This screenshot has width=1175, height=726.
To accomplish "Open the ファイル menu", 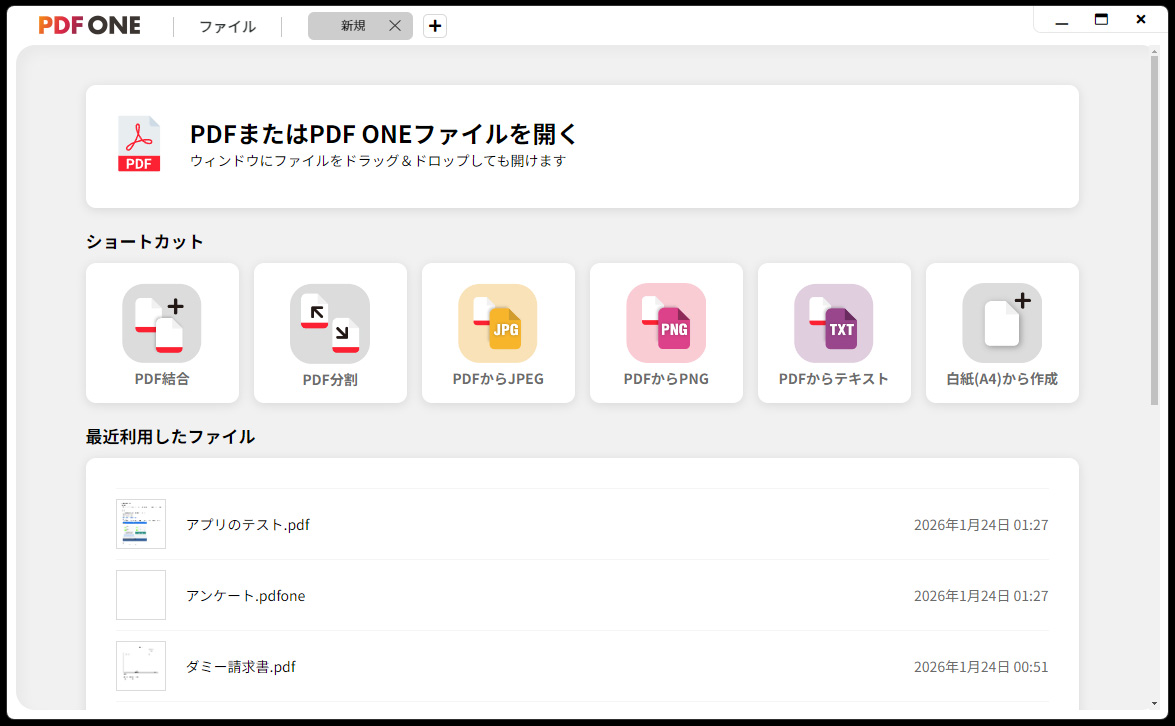I will [227, 27].
